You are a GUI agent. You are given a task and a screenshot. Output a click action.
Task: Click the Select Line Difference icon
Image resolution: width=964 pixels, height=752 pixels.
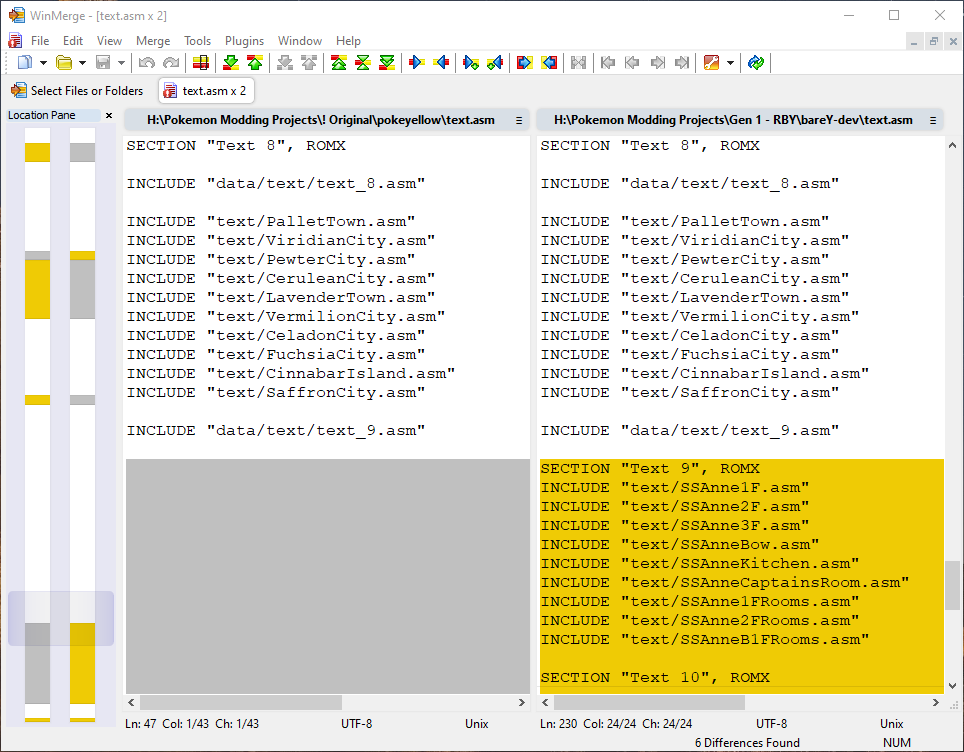pyautogui.click(x=200, y=63)
